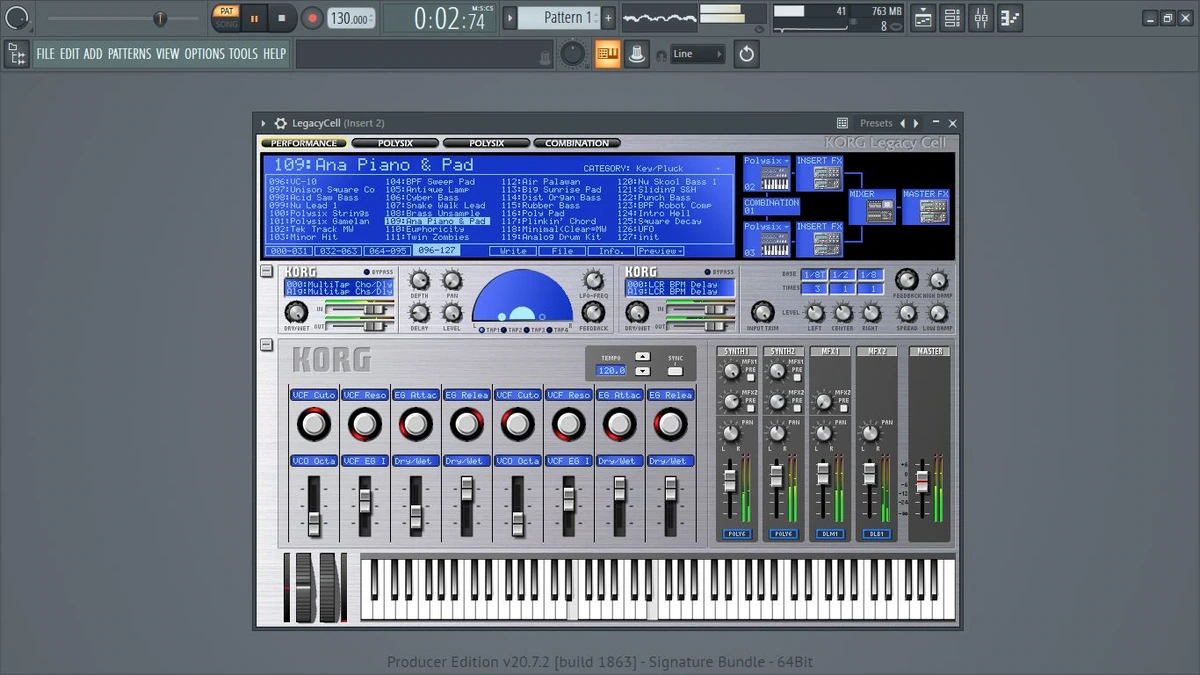Click the COMBINATION 01 block in the routing diagram
The image size is (1200, 675).
coord(771,206)
